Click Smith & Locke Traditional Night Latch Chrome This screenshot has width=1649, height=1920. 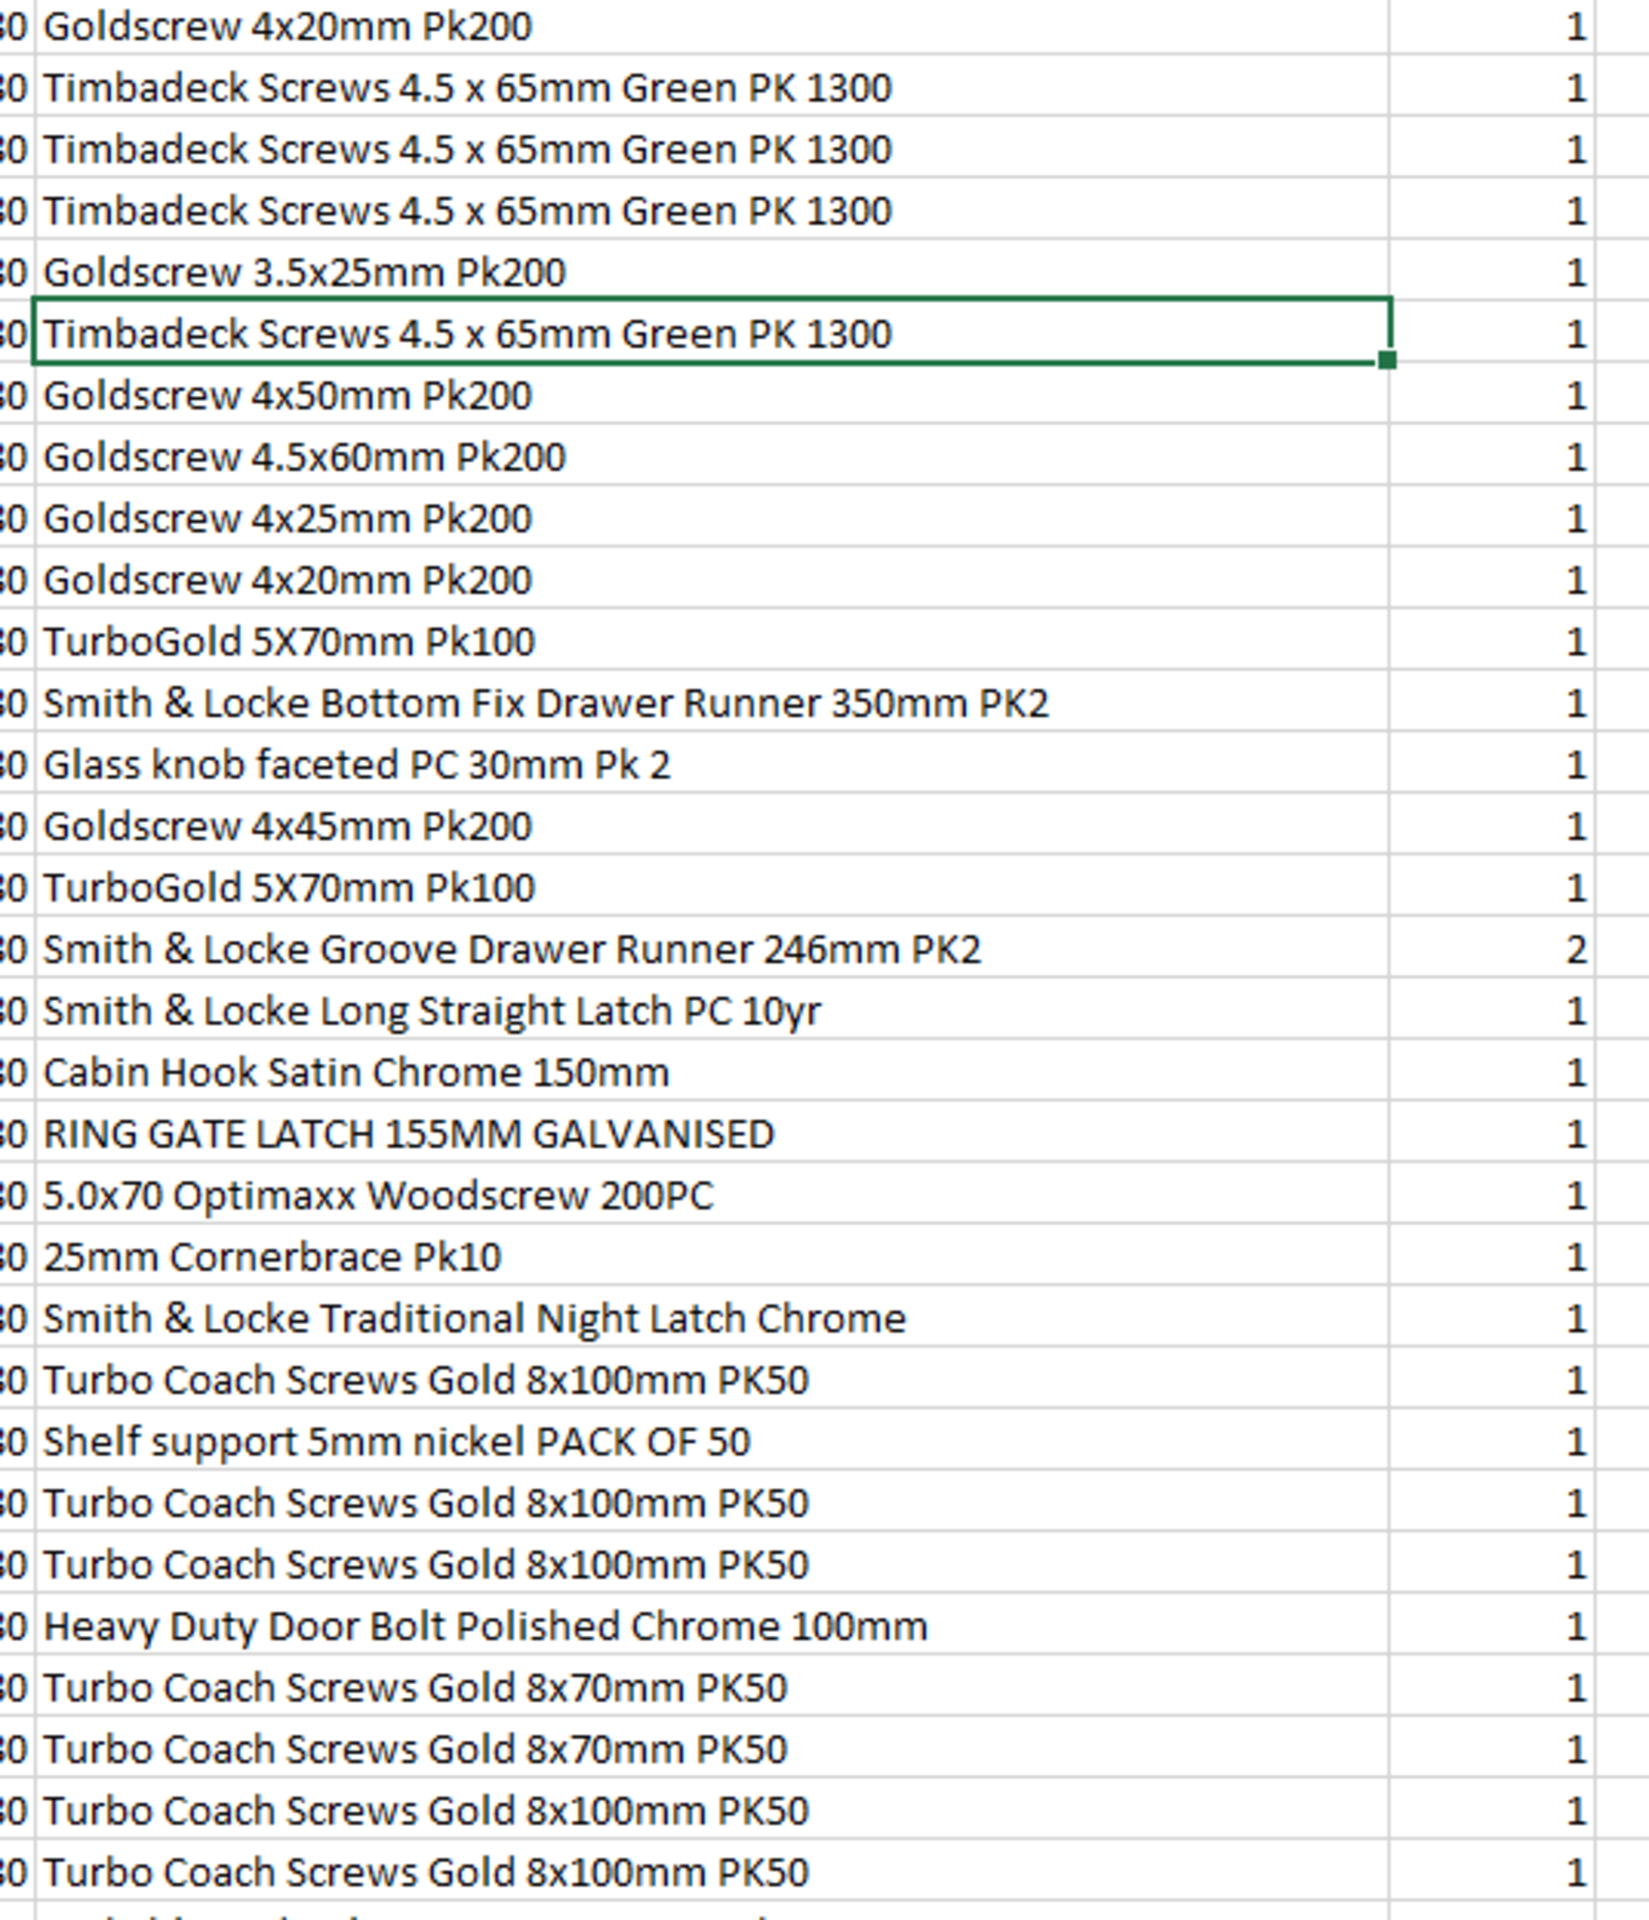click(x=712, y=1318)
